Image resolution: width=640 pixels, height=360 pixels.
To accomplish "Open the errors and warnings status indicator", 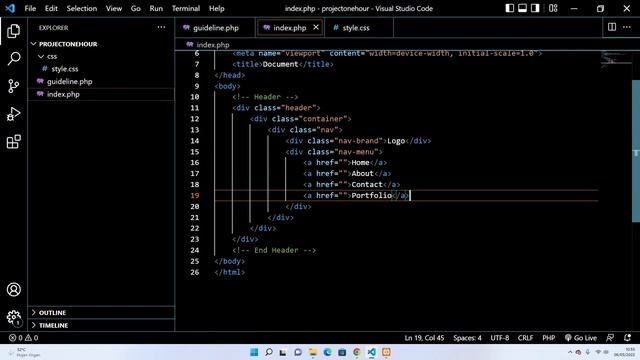I will (24, 338).
